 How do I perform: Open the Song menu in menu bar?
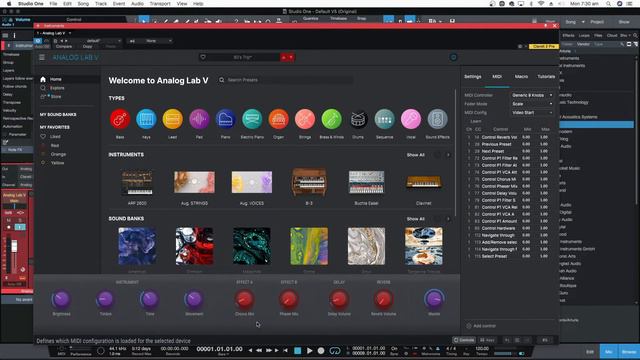coord(83,4)
